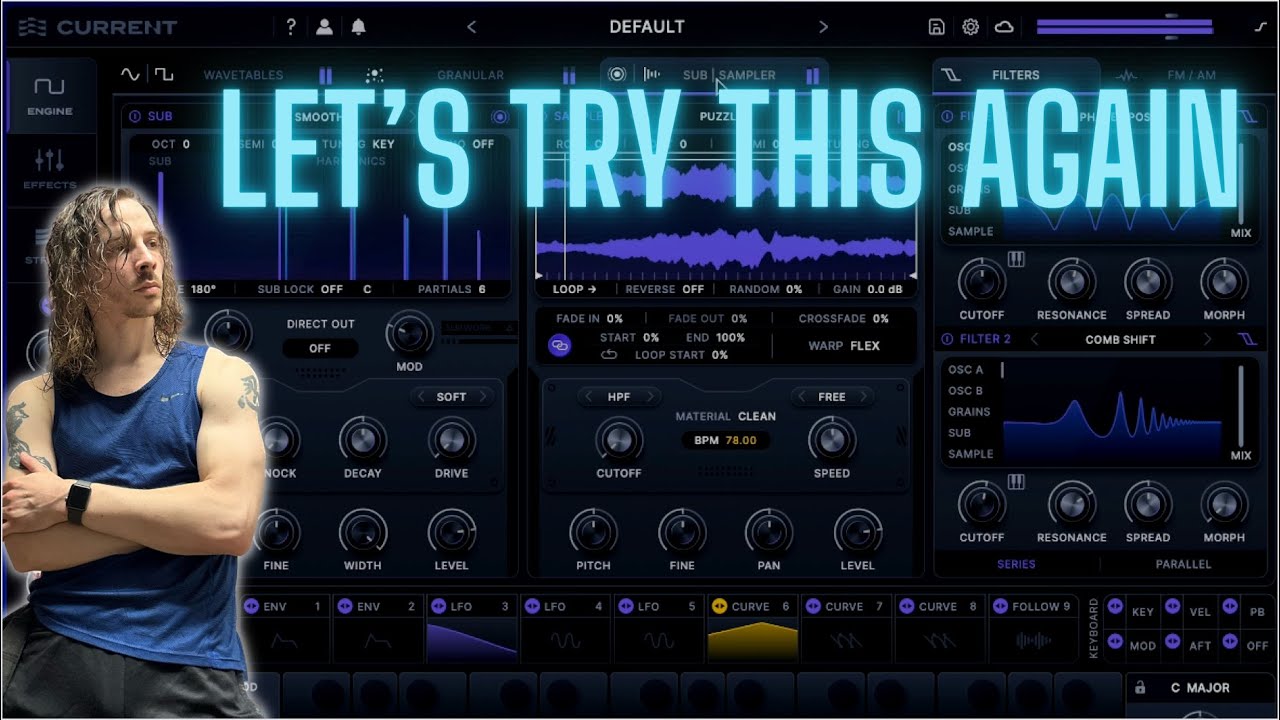The height and width of the screenshot is (720, 1280).
Task: Select next Filter 2 type arrow
Action: pyautogui.click(x=1207, y=339)
